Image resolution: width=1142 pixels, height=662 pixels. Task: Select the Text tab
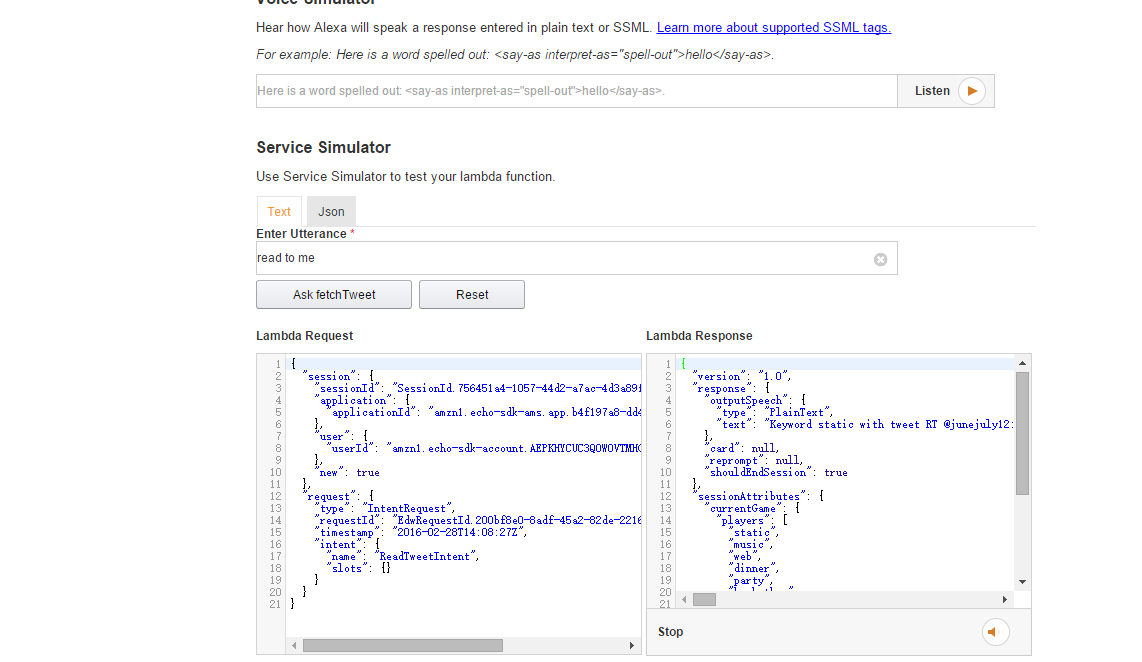pos(279,211)
